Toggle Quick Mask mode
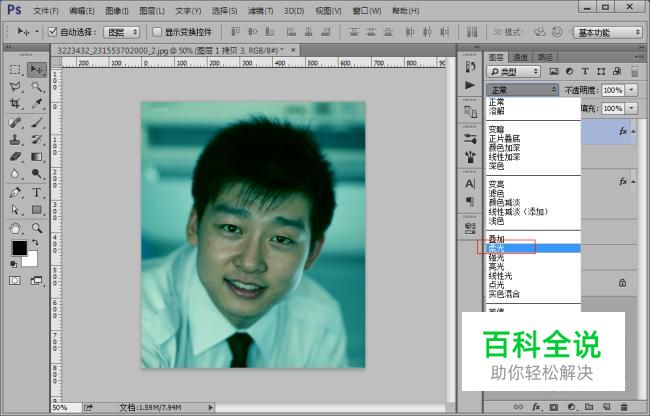This screenshot has width=650, height=416. coord(15,281)
